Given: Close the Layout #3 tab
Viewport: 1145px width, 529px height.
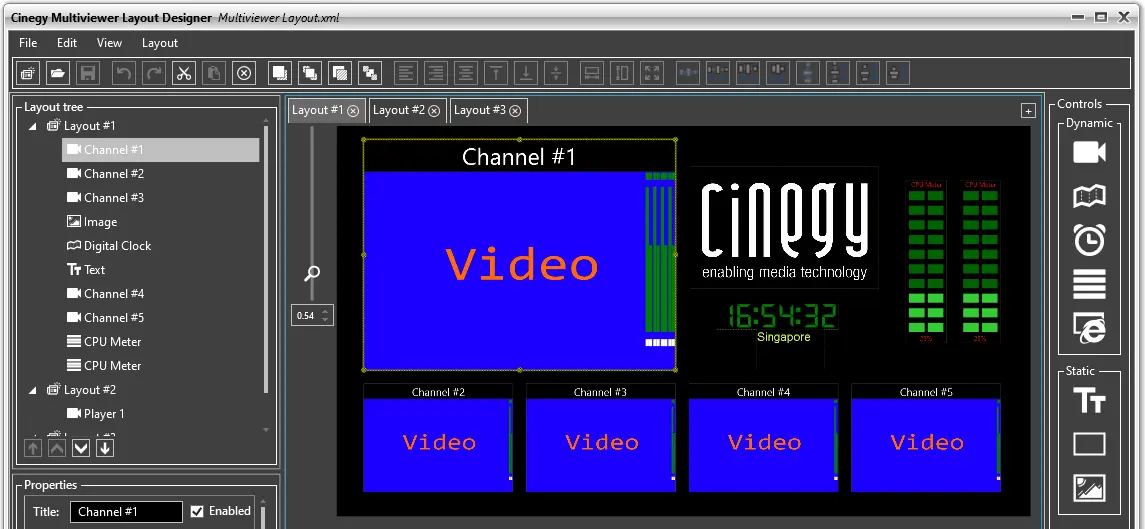Looking at the screenshot, I should click(x=516, y=111).
